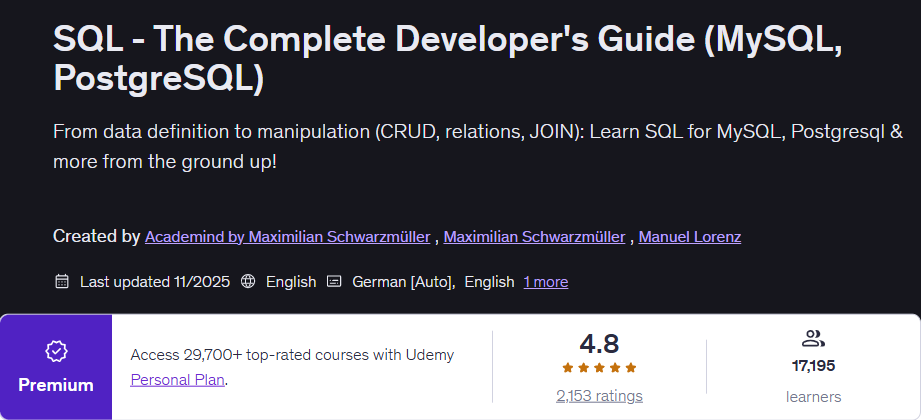Image resolution: width=921 pixels, height=420 pixels.
Task: Click the German [Auto] subtitle label
Action: (404, 282)
